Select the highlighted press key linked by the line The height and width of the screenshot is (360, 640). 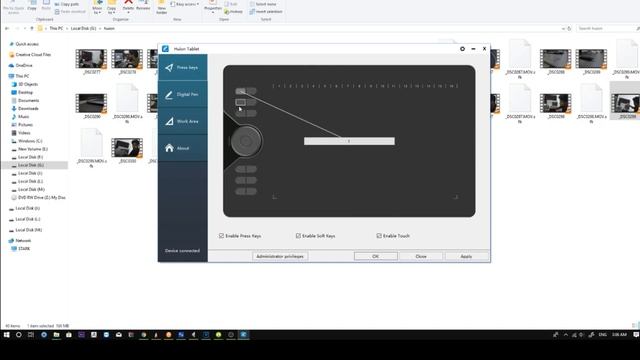click(240, 91)
